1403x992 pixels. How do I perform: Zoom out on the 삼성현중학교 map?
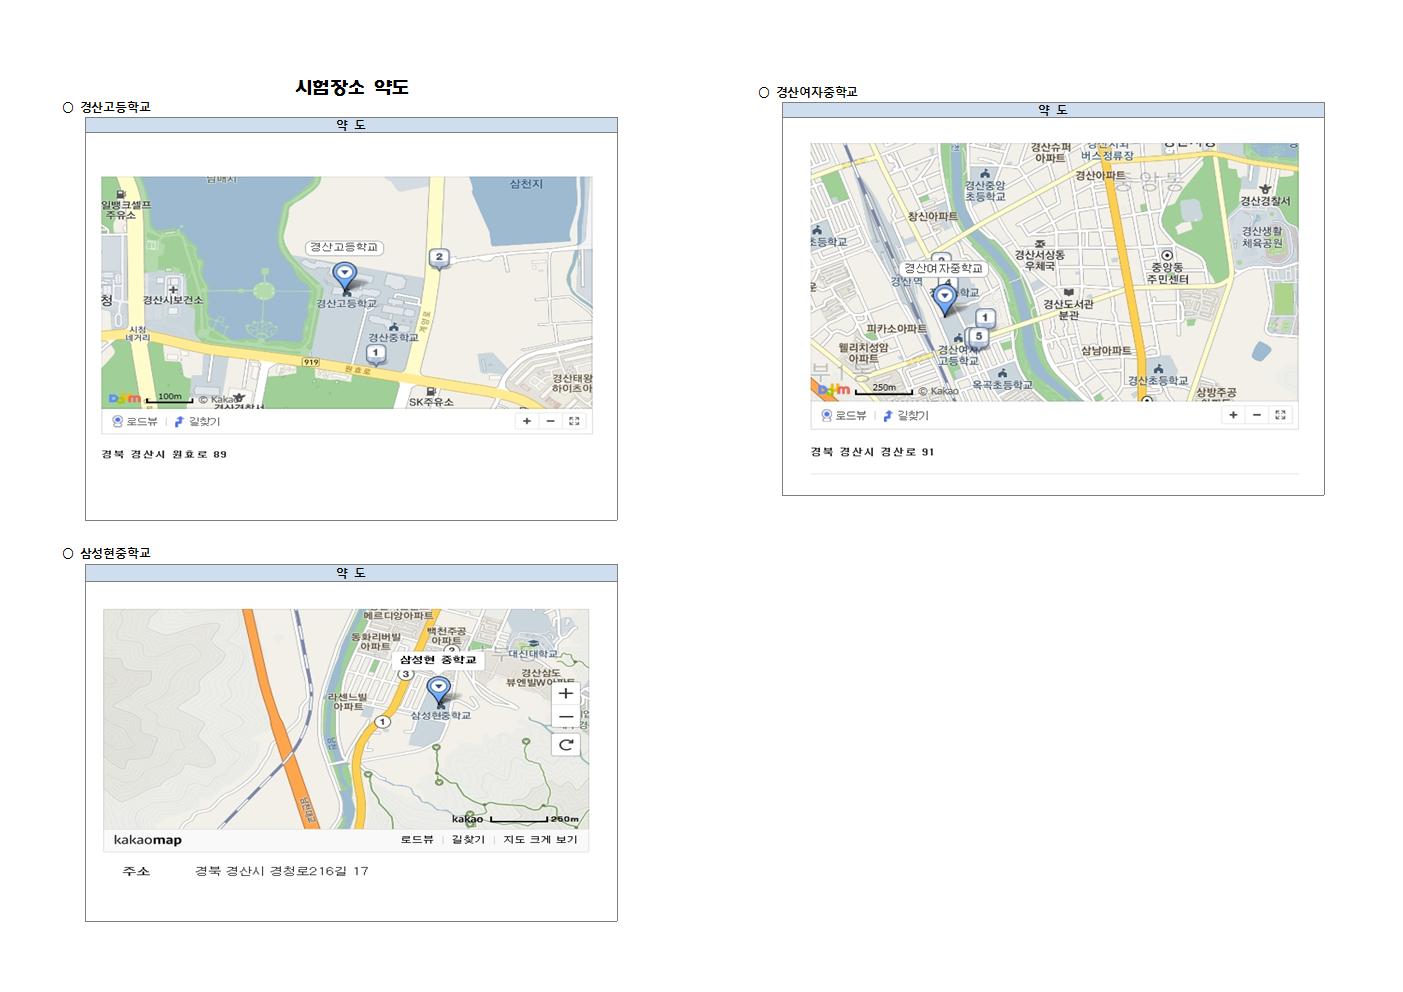coord(566,718)
